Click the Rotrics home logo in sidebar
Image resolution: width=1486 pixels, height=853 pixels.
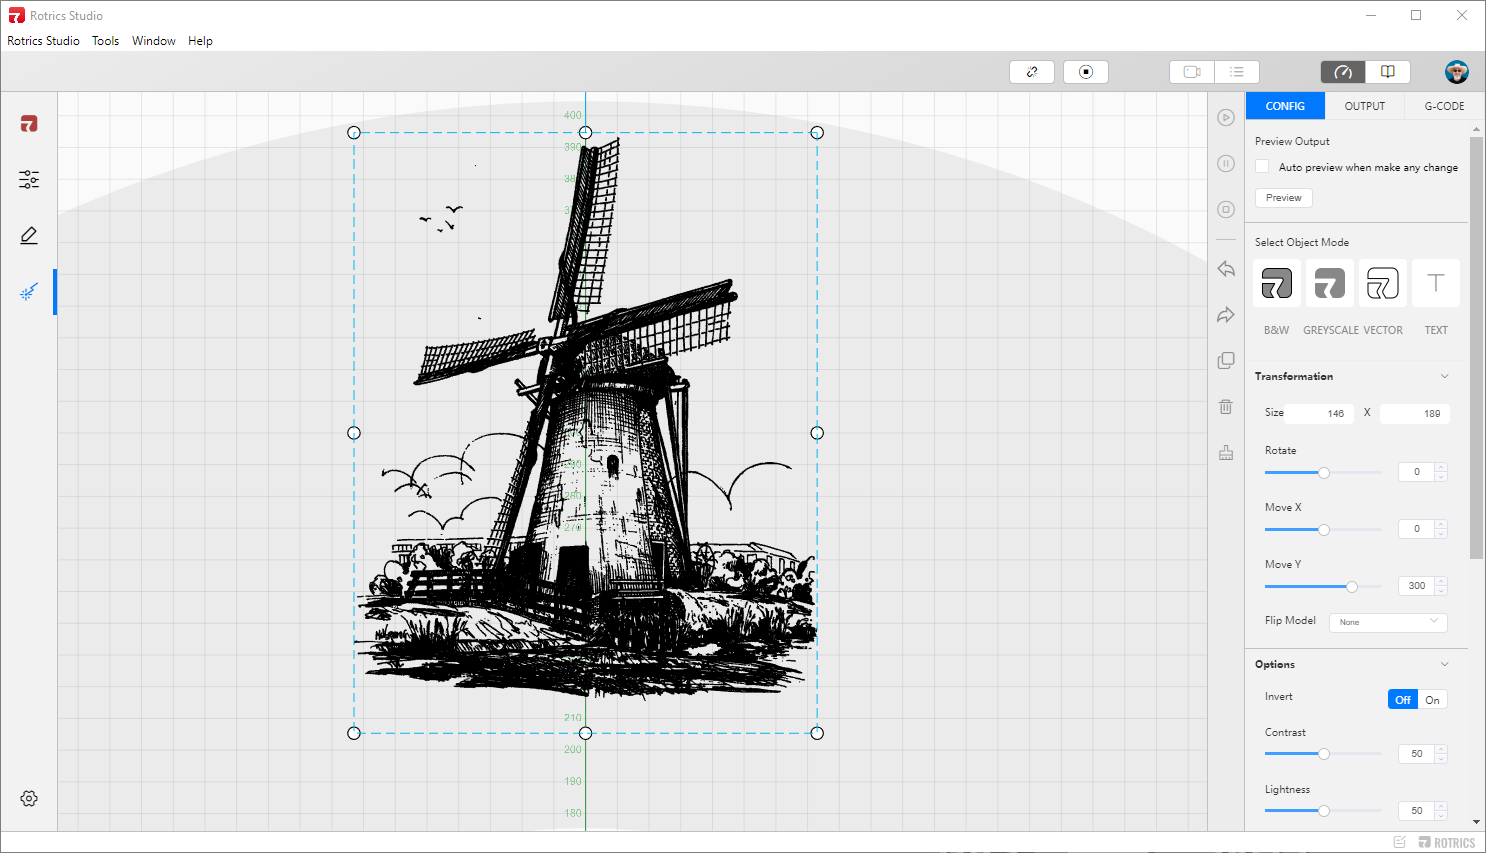[29, 124]
